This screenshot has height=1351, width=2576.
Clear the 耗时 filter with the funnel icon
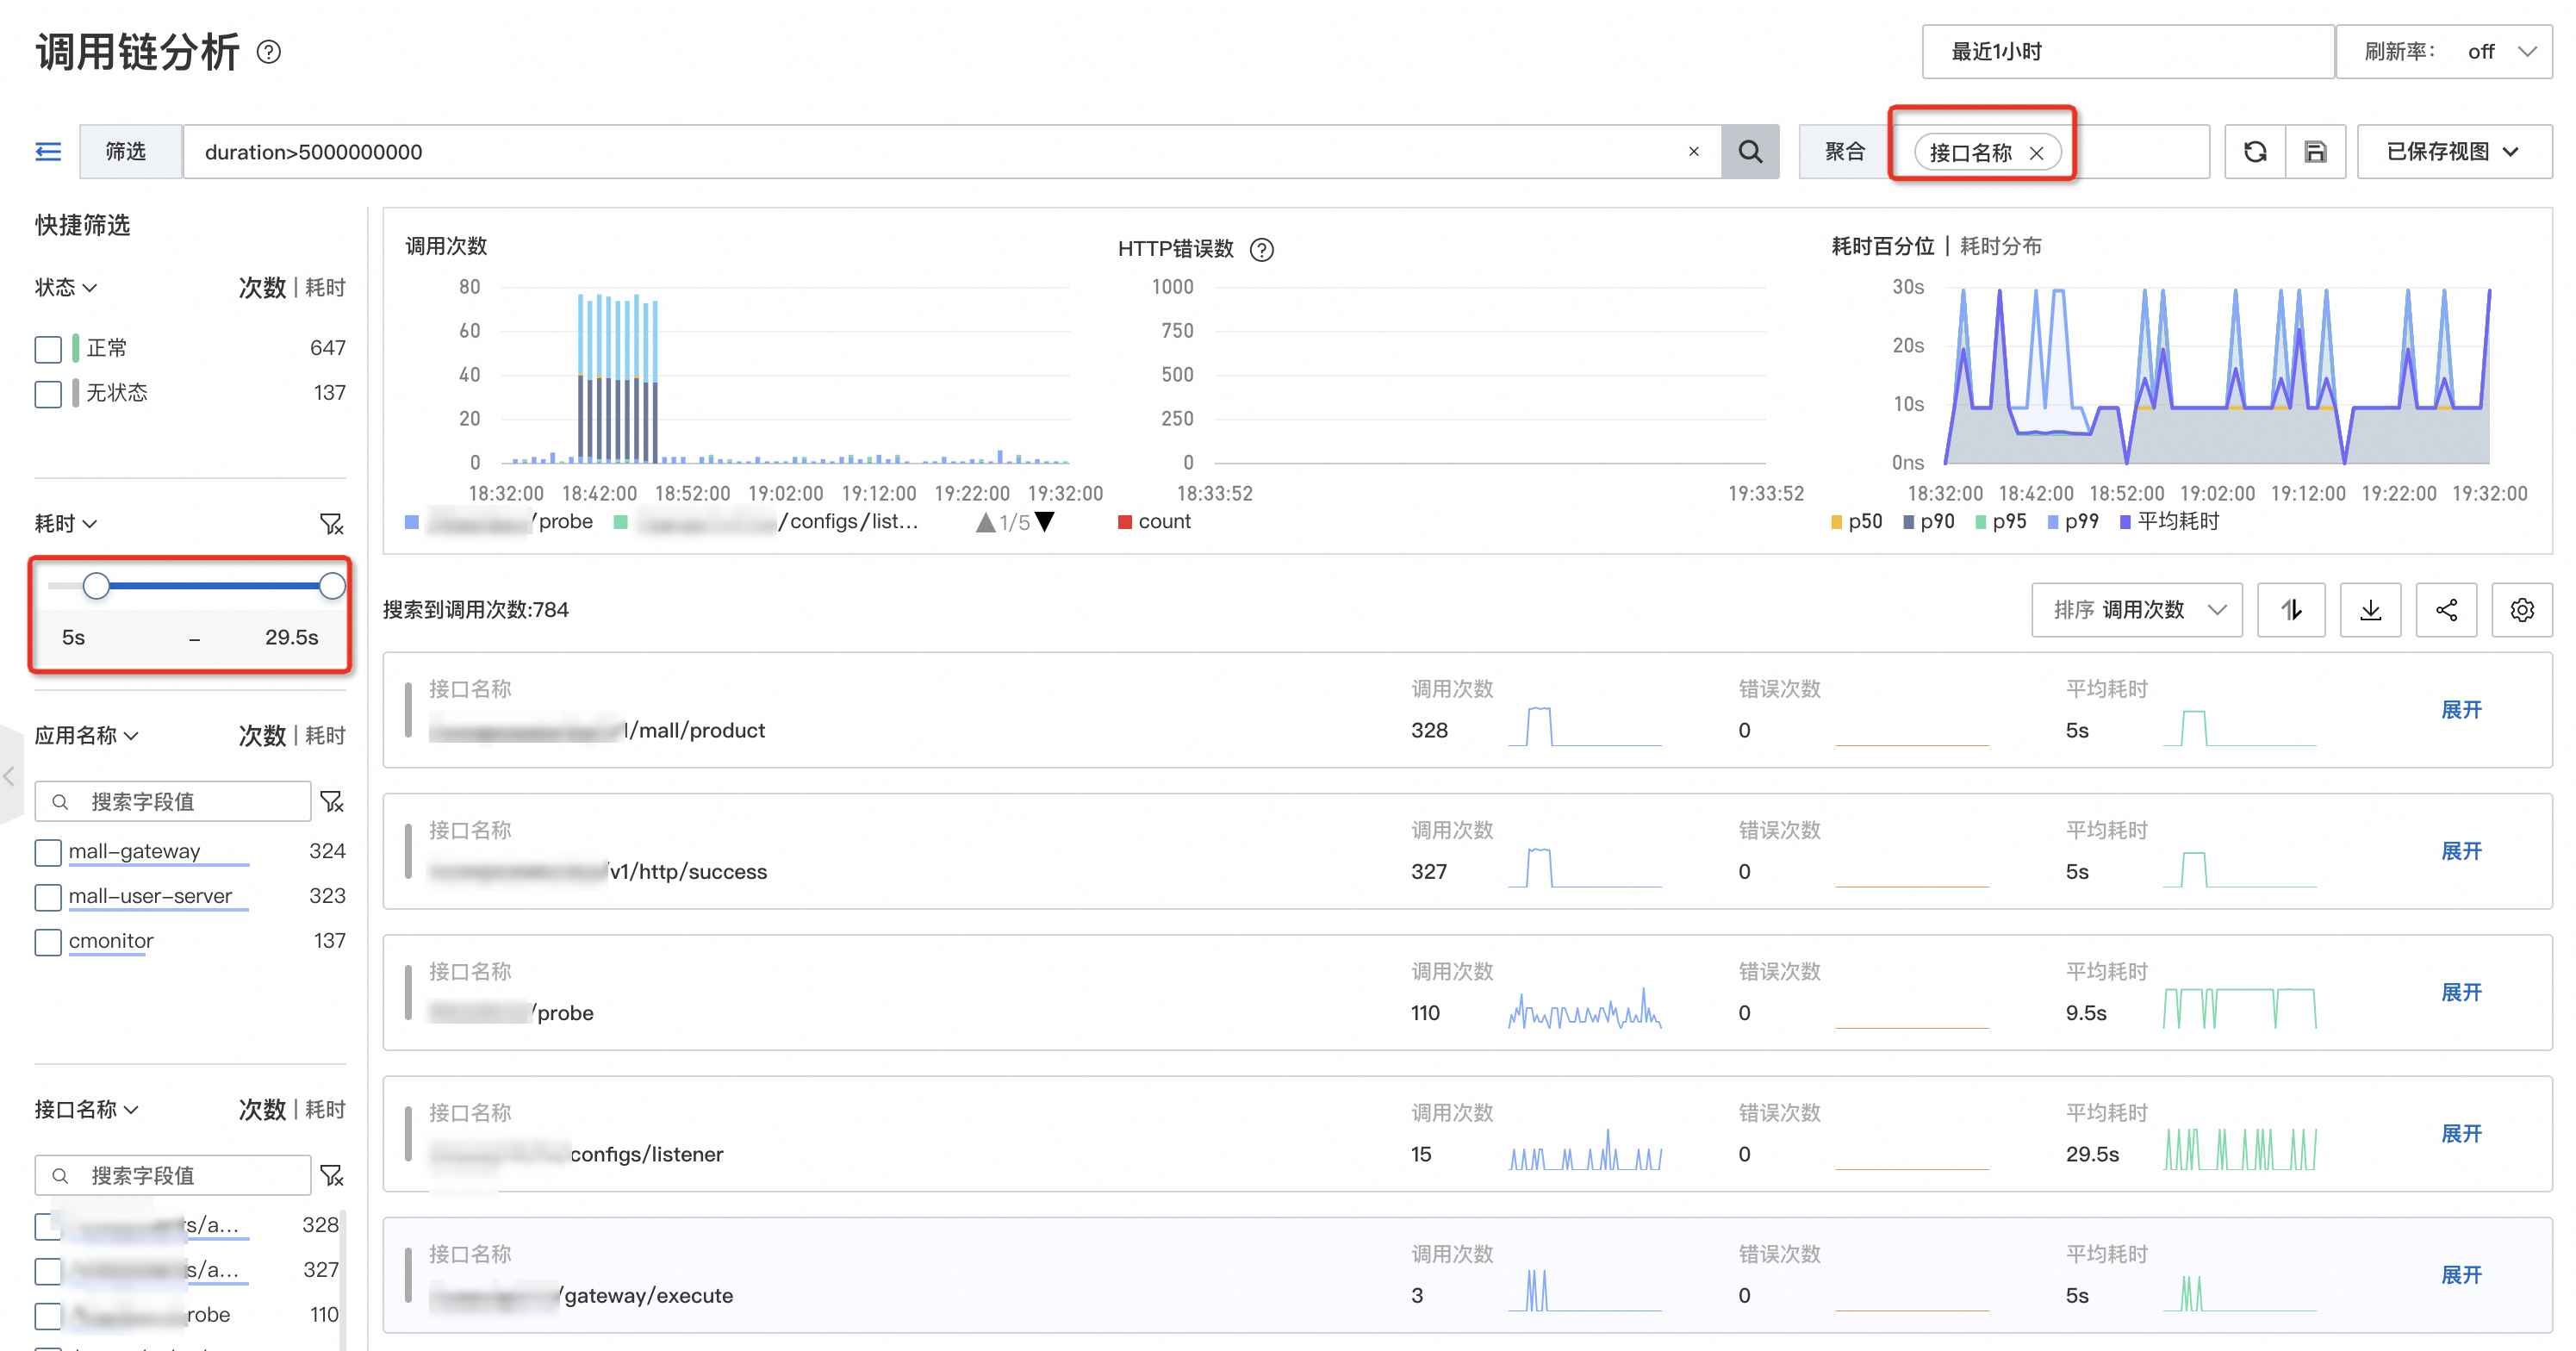pyautogui.click(x=331, y=523)
